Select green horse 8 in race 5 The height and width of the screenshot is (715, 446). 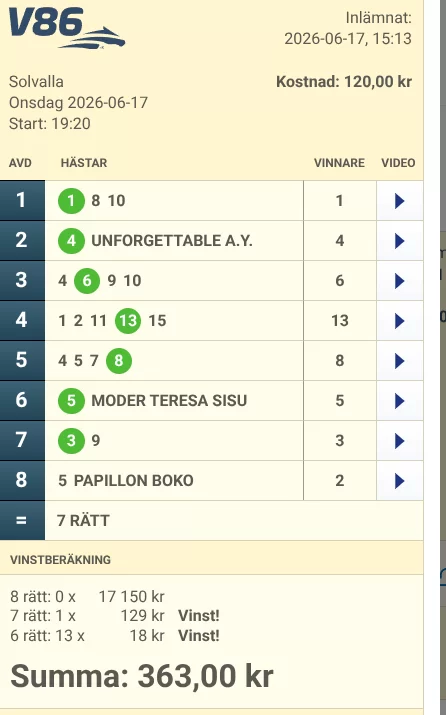pos(119,361)
